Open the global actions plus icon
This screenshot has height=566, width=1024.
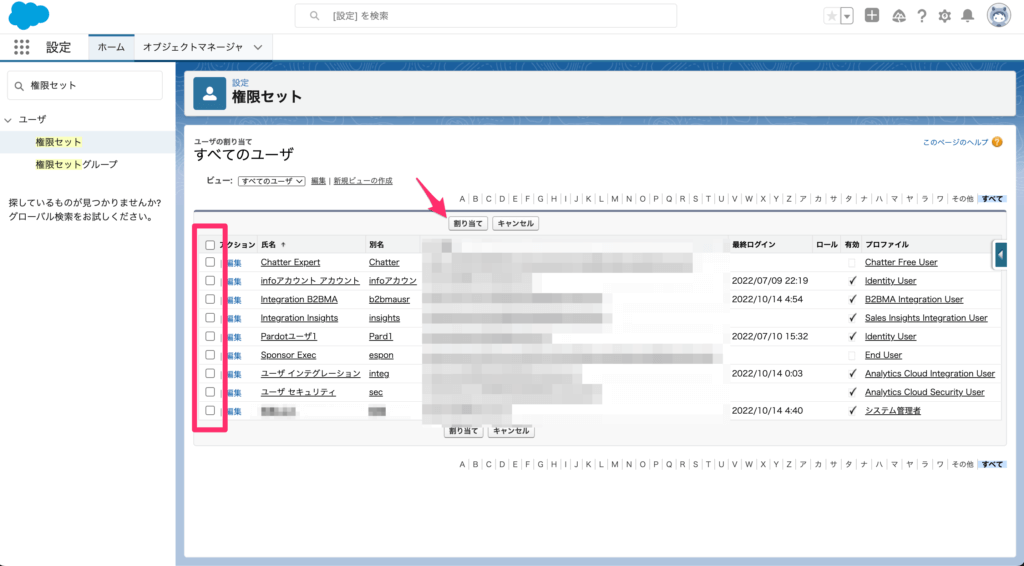[x=872, y=16]
